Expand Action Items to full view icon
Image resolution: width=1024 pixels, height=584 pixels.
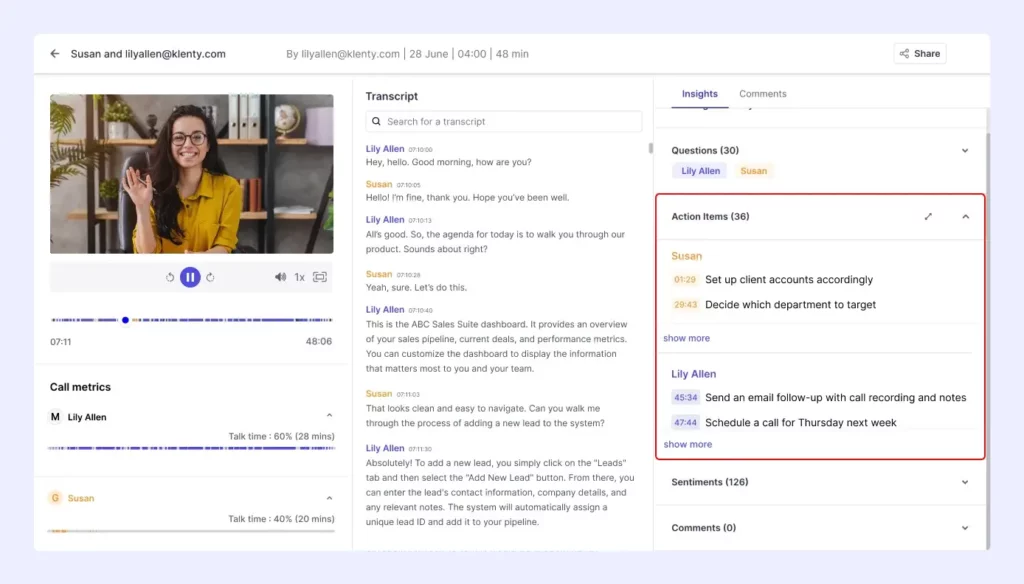point(928,216)
